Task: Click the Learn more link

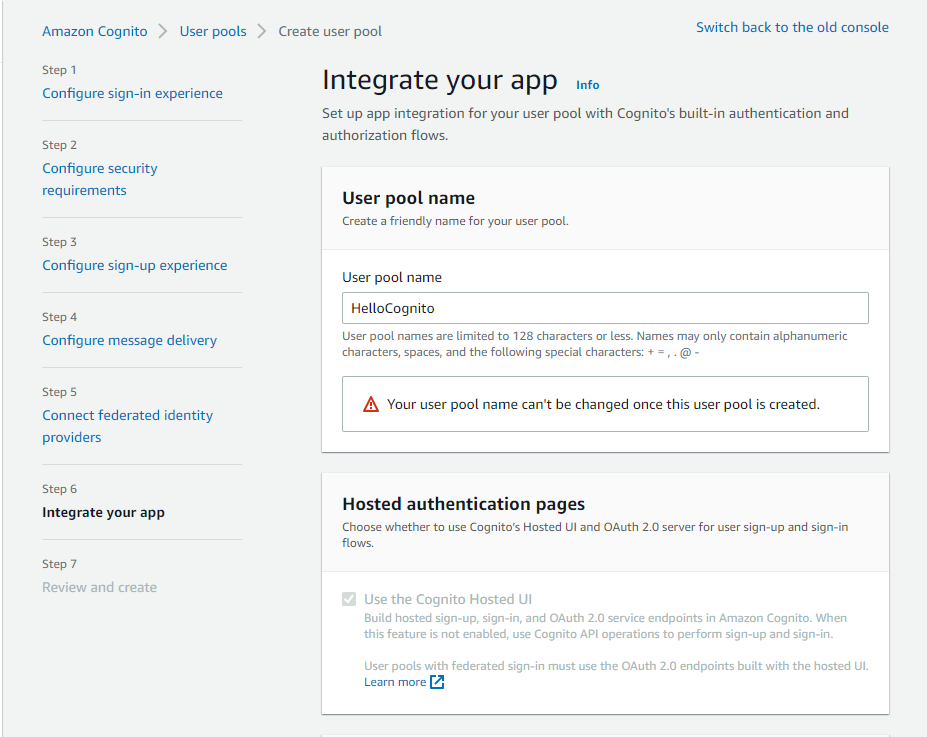Action: point(395,682)
